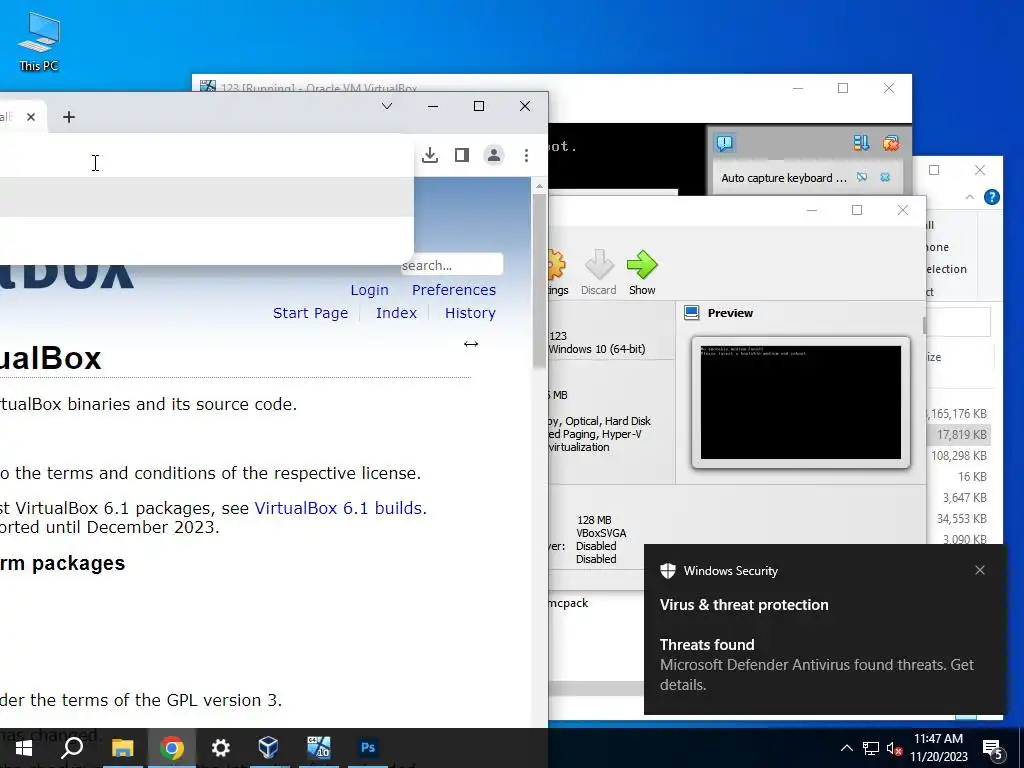Close the current Chrome tab
This screenshot has width=1024, height=768.
tap(31, 117)
